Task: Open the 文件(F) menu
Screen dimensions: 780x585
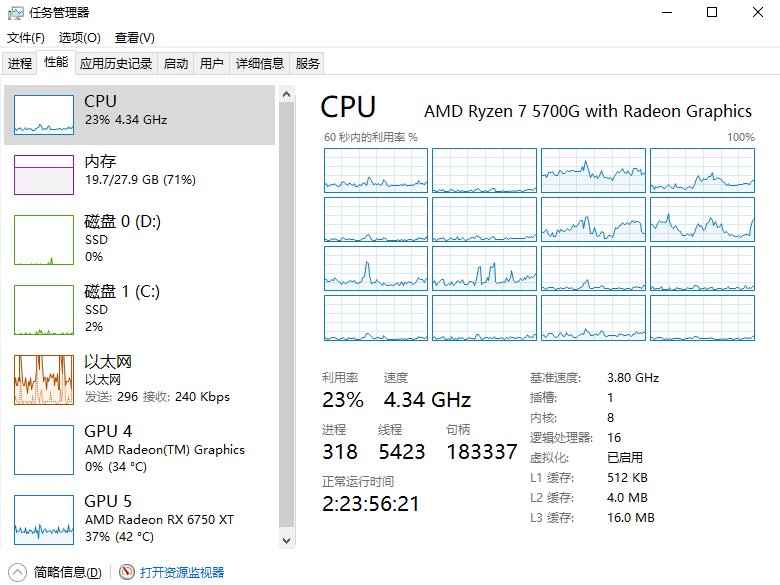Action: tap(26, 38)
